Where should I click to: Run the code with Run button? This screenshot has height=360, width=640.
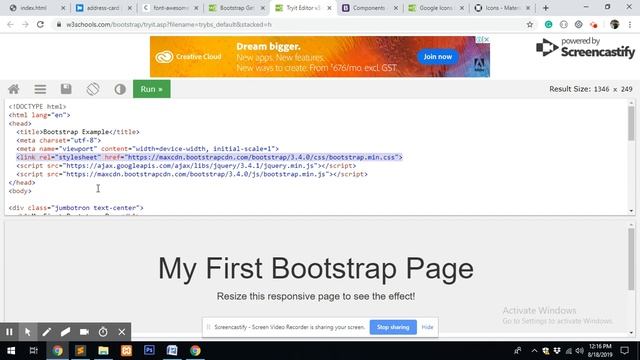tap(151, 89)
